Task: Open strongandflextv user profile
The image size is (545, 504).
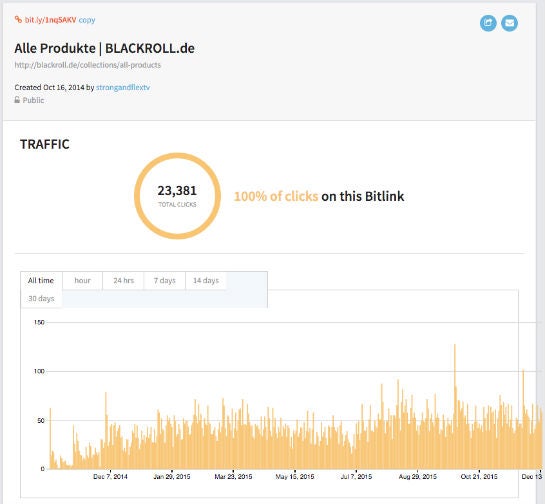Action: coord(123,87)
